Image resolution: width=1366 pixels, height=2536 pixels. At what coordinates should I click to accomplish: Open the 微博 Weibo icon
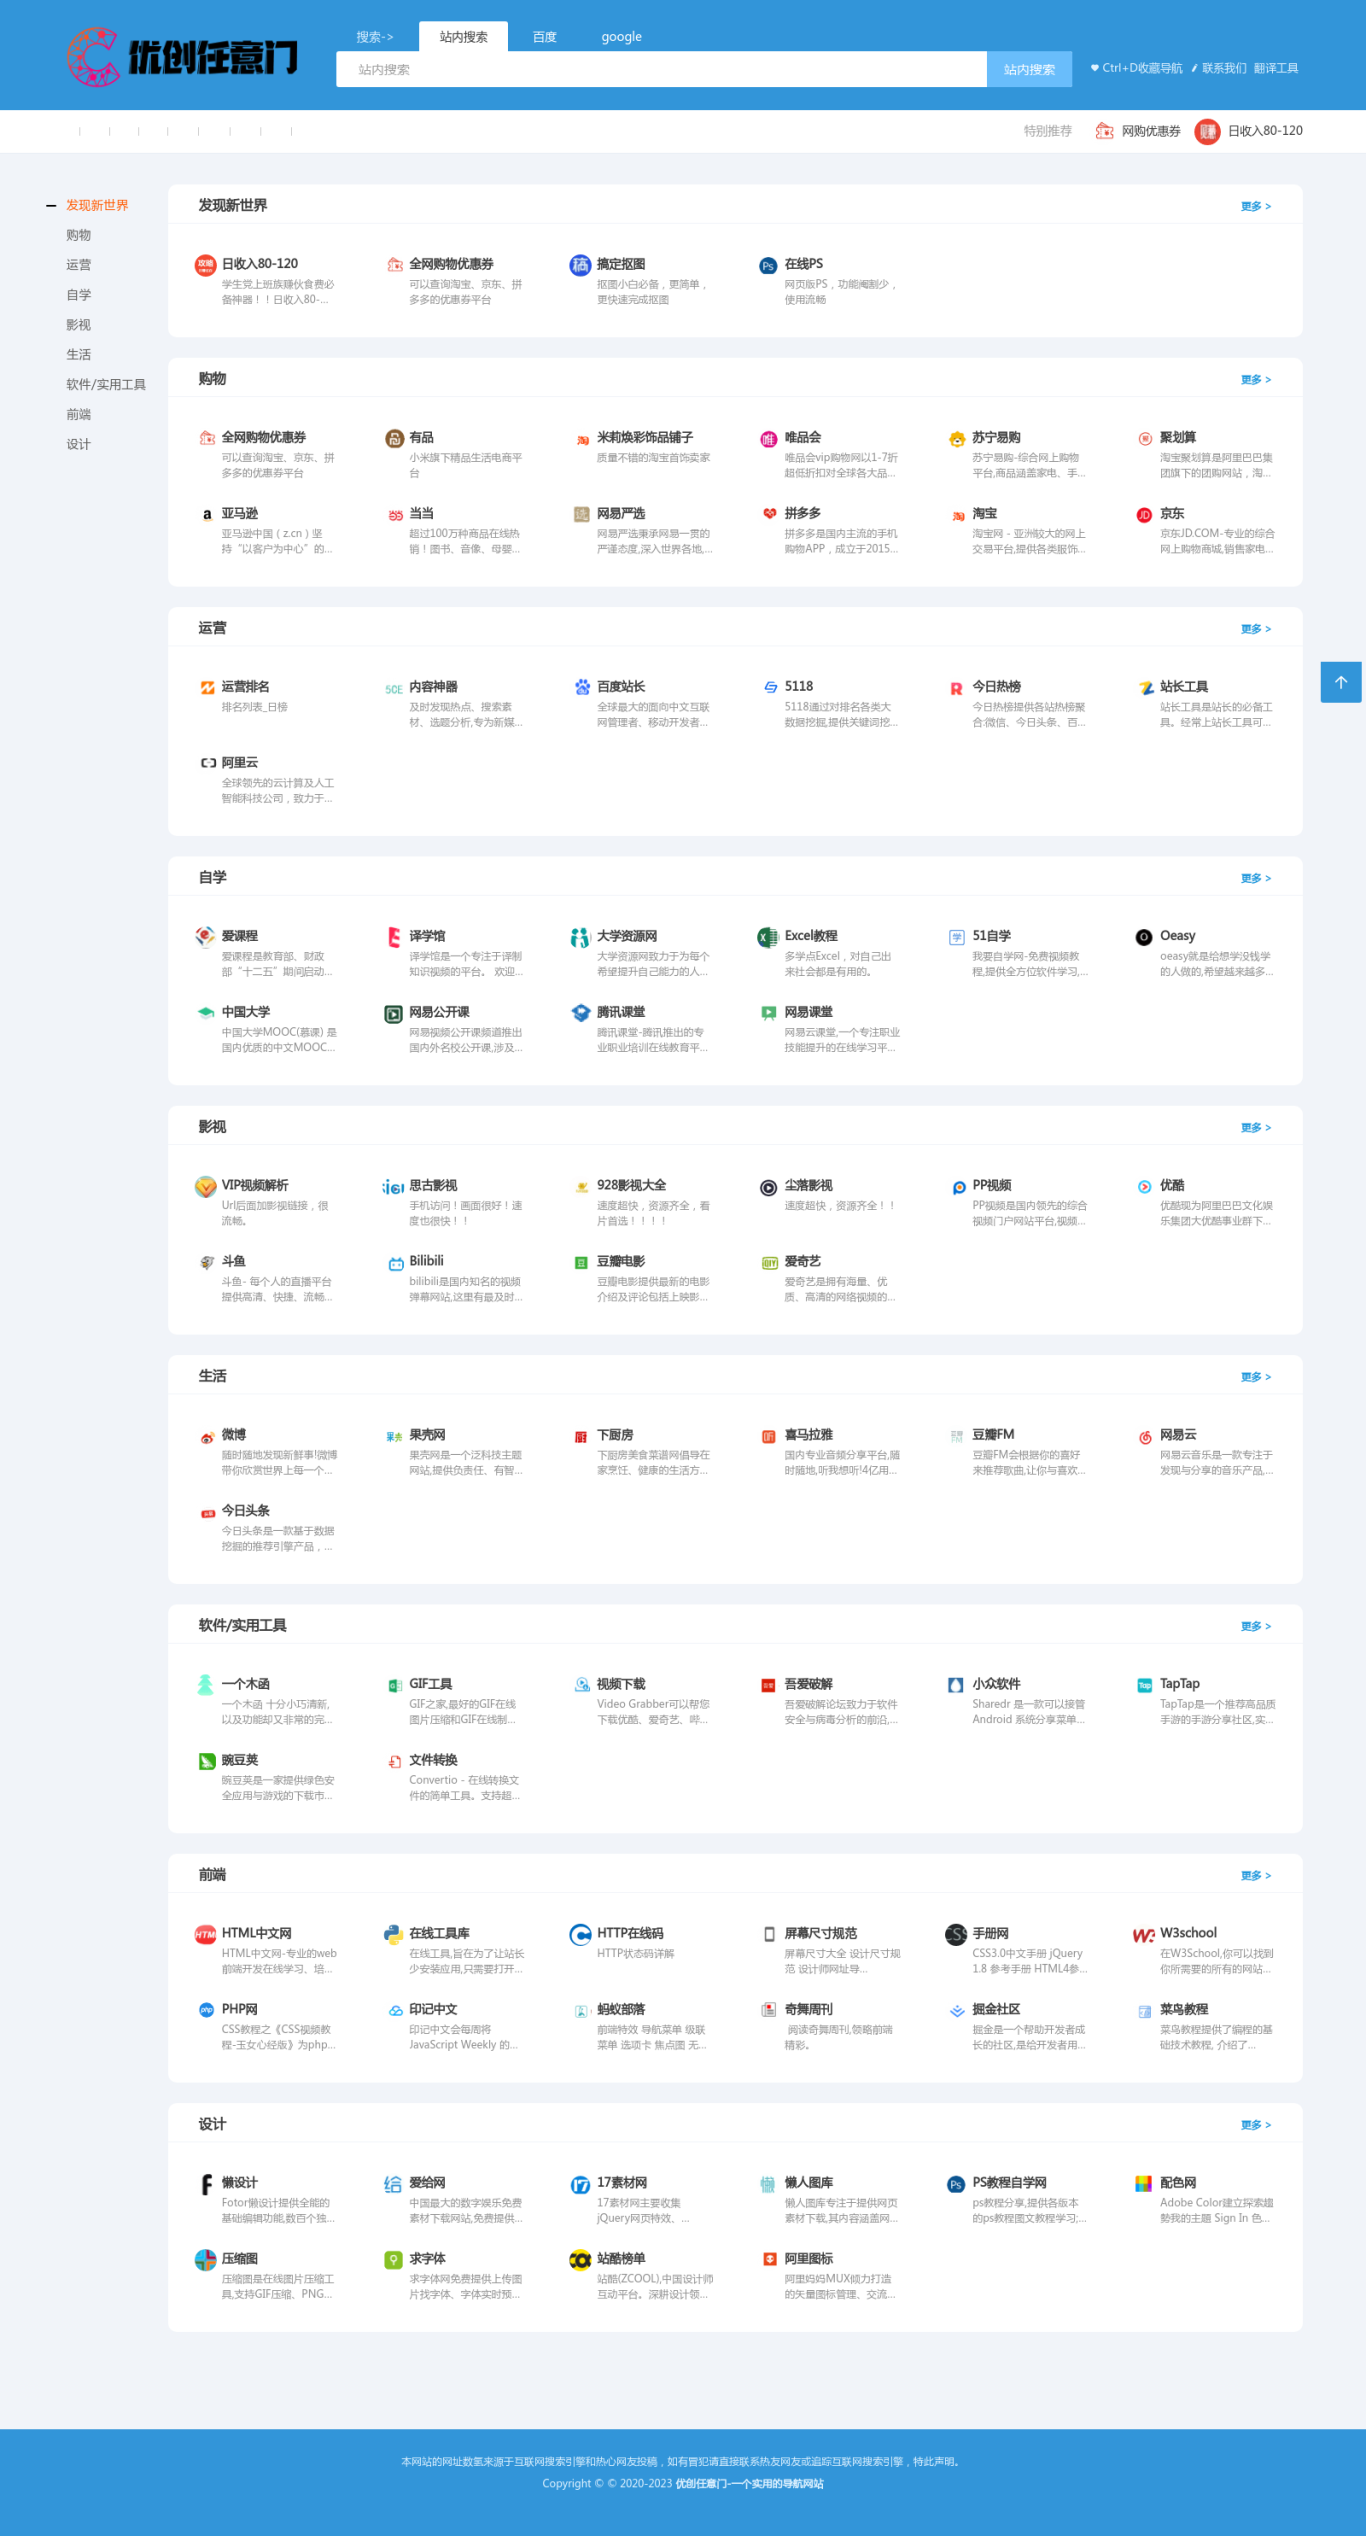[207, 1437]
